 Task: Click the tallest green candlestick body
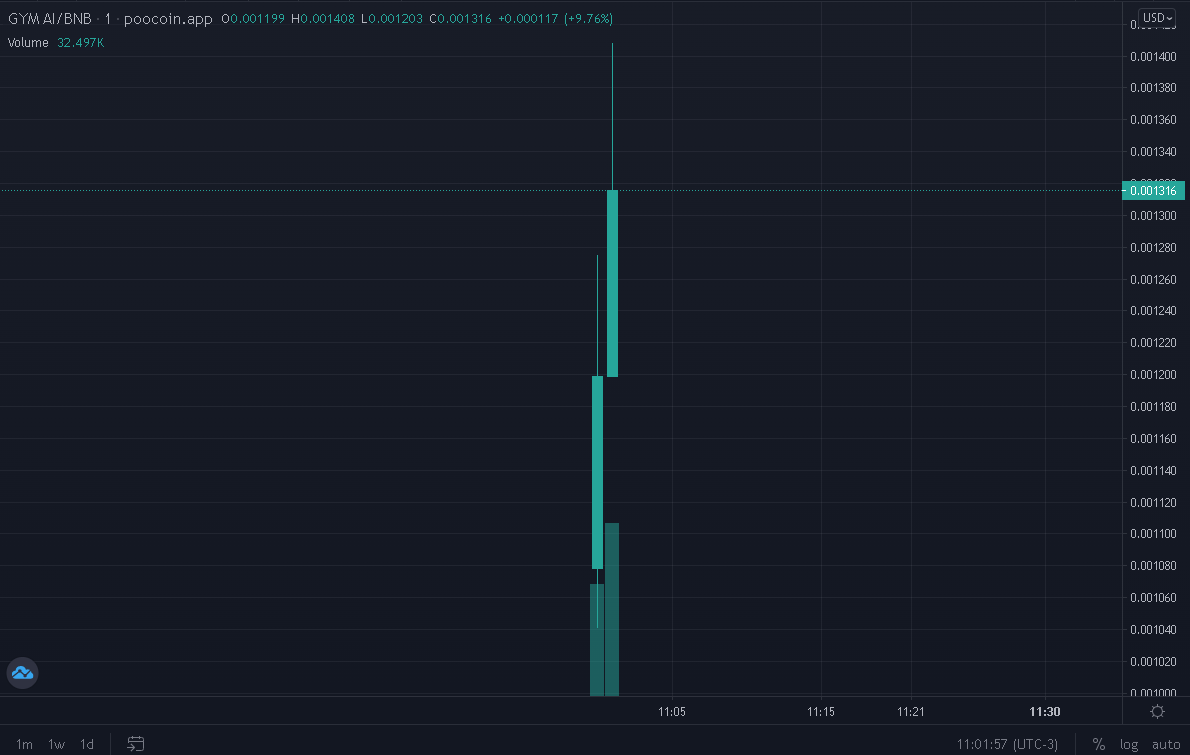point(612,283)
